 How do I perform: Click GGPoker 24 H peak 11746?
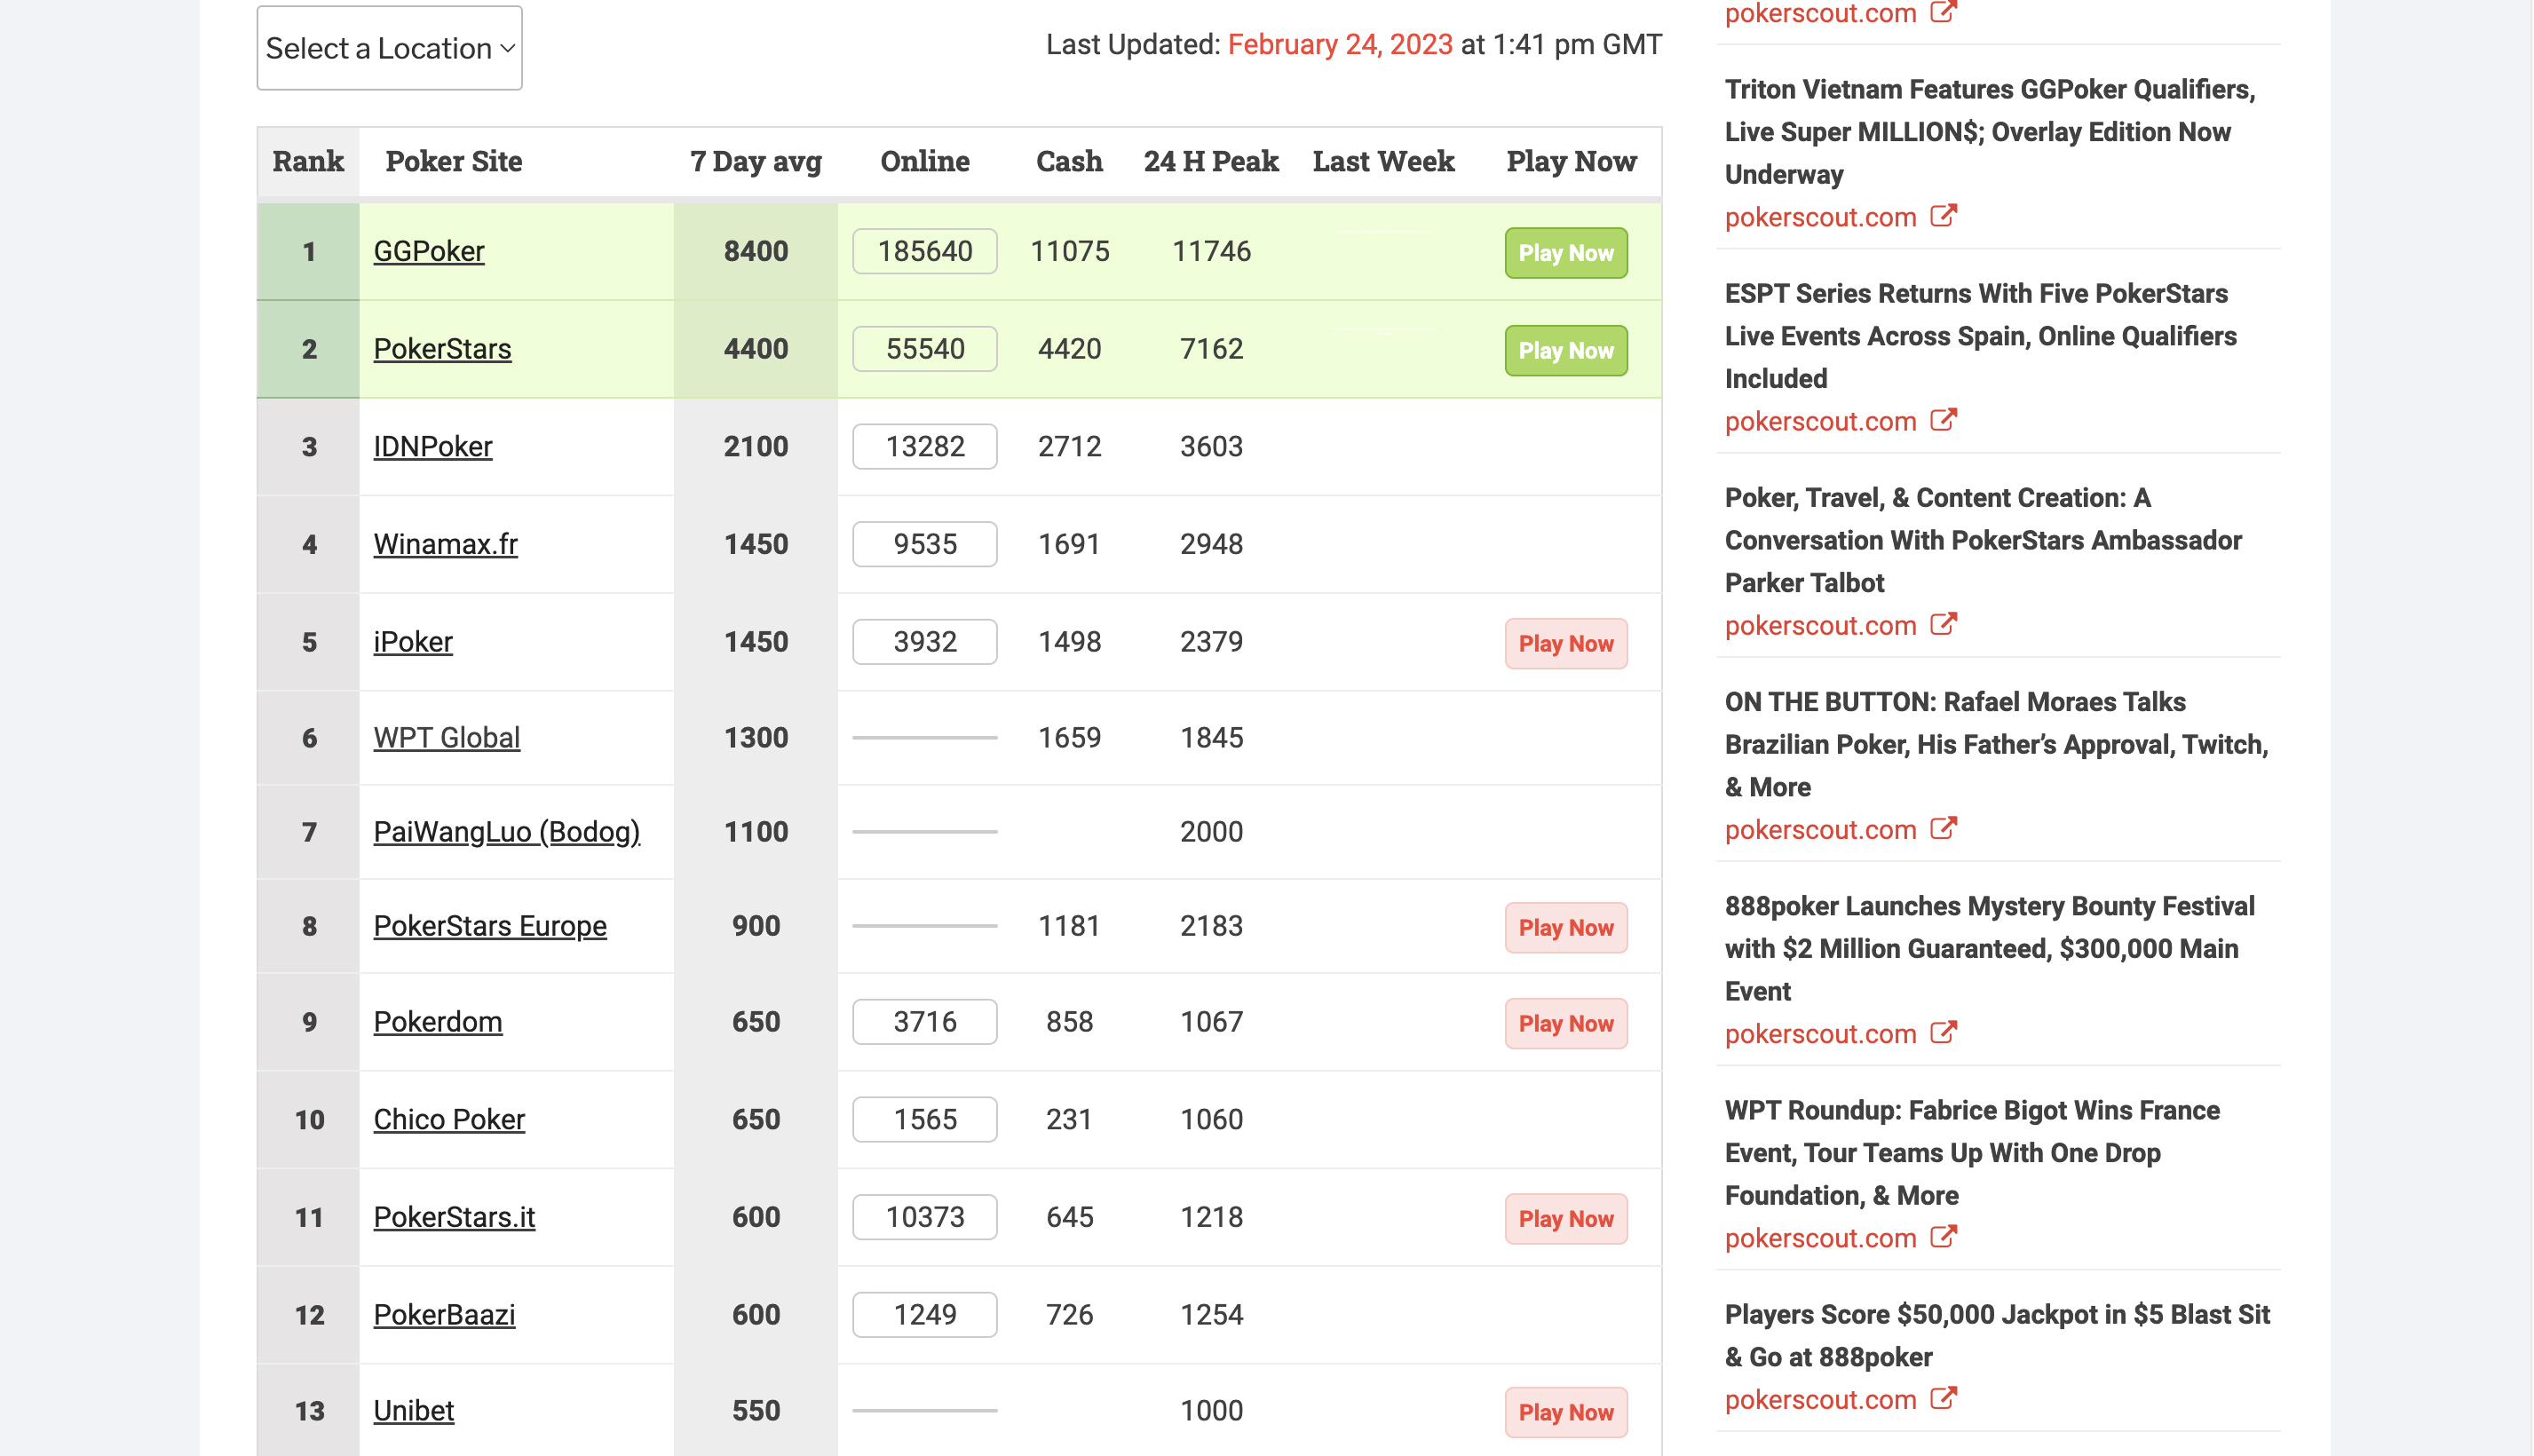(x=1211, y=251)
